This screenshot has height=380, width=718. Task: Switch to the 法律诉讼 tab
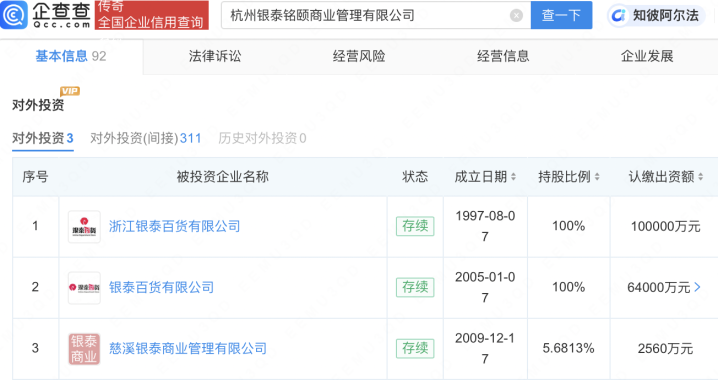215,56
